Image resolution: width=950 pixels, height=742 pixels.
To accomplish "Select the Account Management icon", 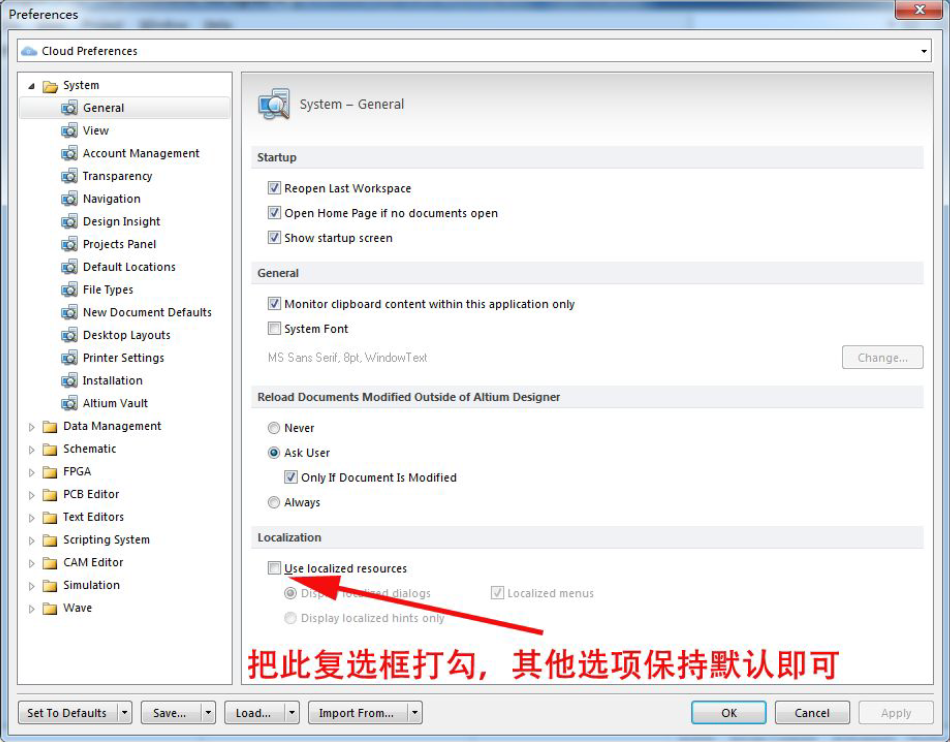I will (69, 153).
